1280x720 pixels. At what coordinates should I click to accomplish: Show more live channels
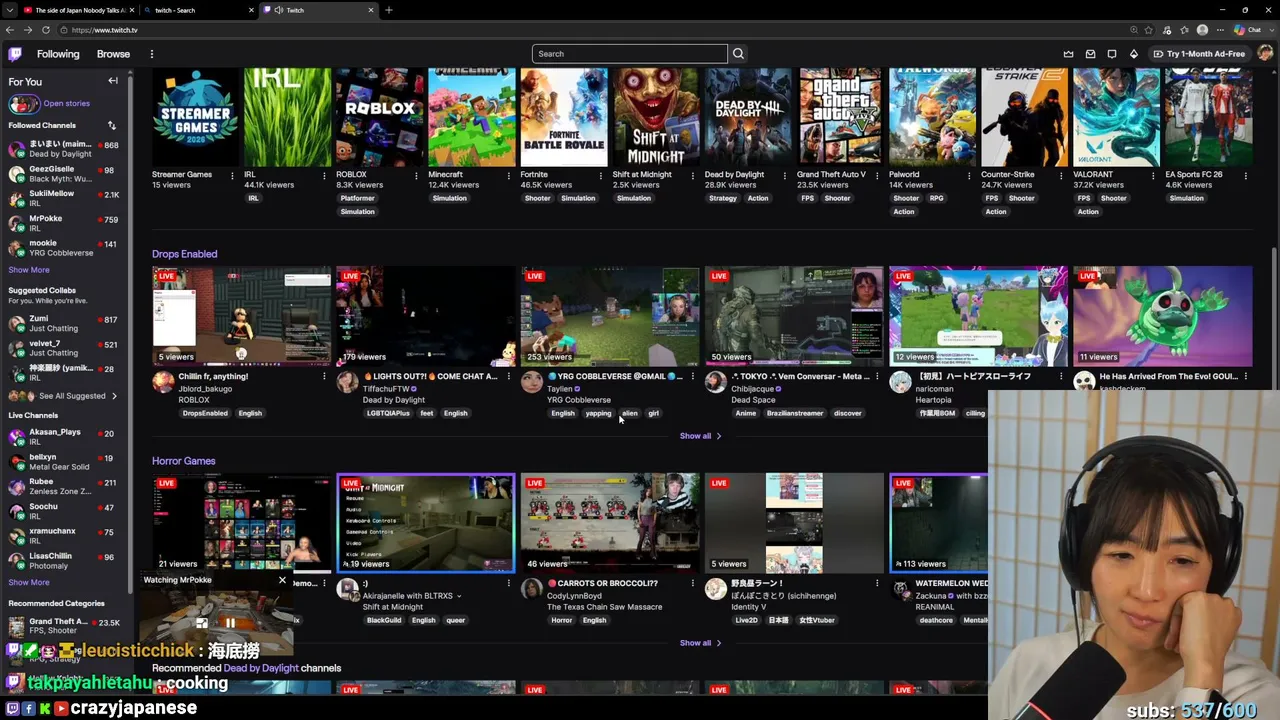click(x=29, y=582)
